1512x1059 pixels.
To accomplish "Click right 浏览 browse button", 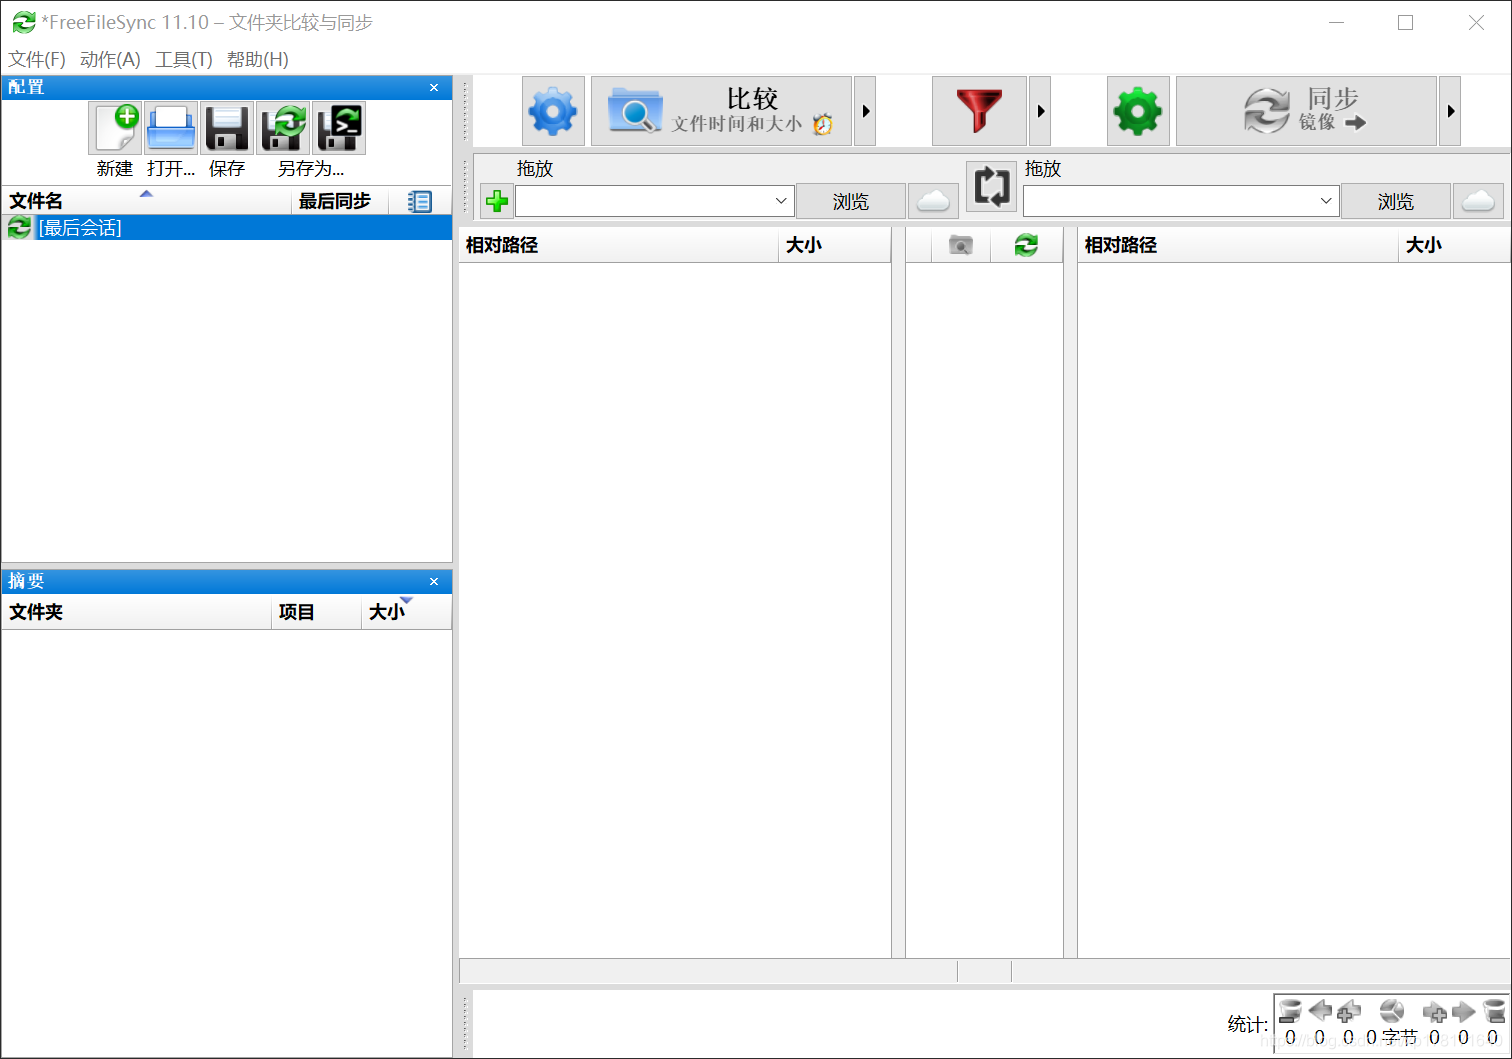I will (x=1396, y=201).
